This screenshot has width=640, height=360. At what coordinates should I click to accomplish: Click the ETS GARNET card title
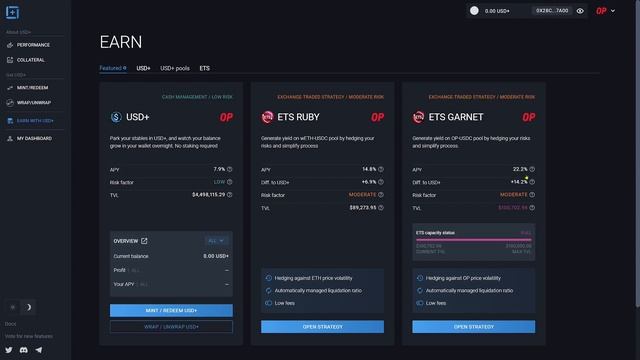(456, 117)
